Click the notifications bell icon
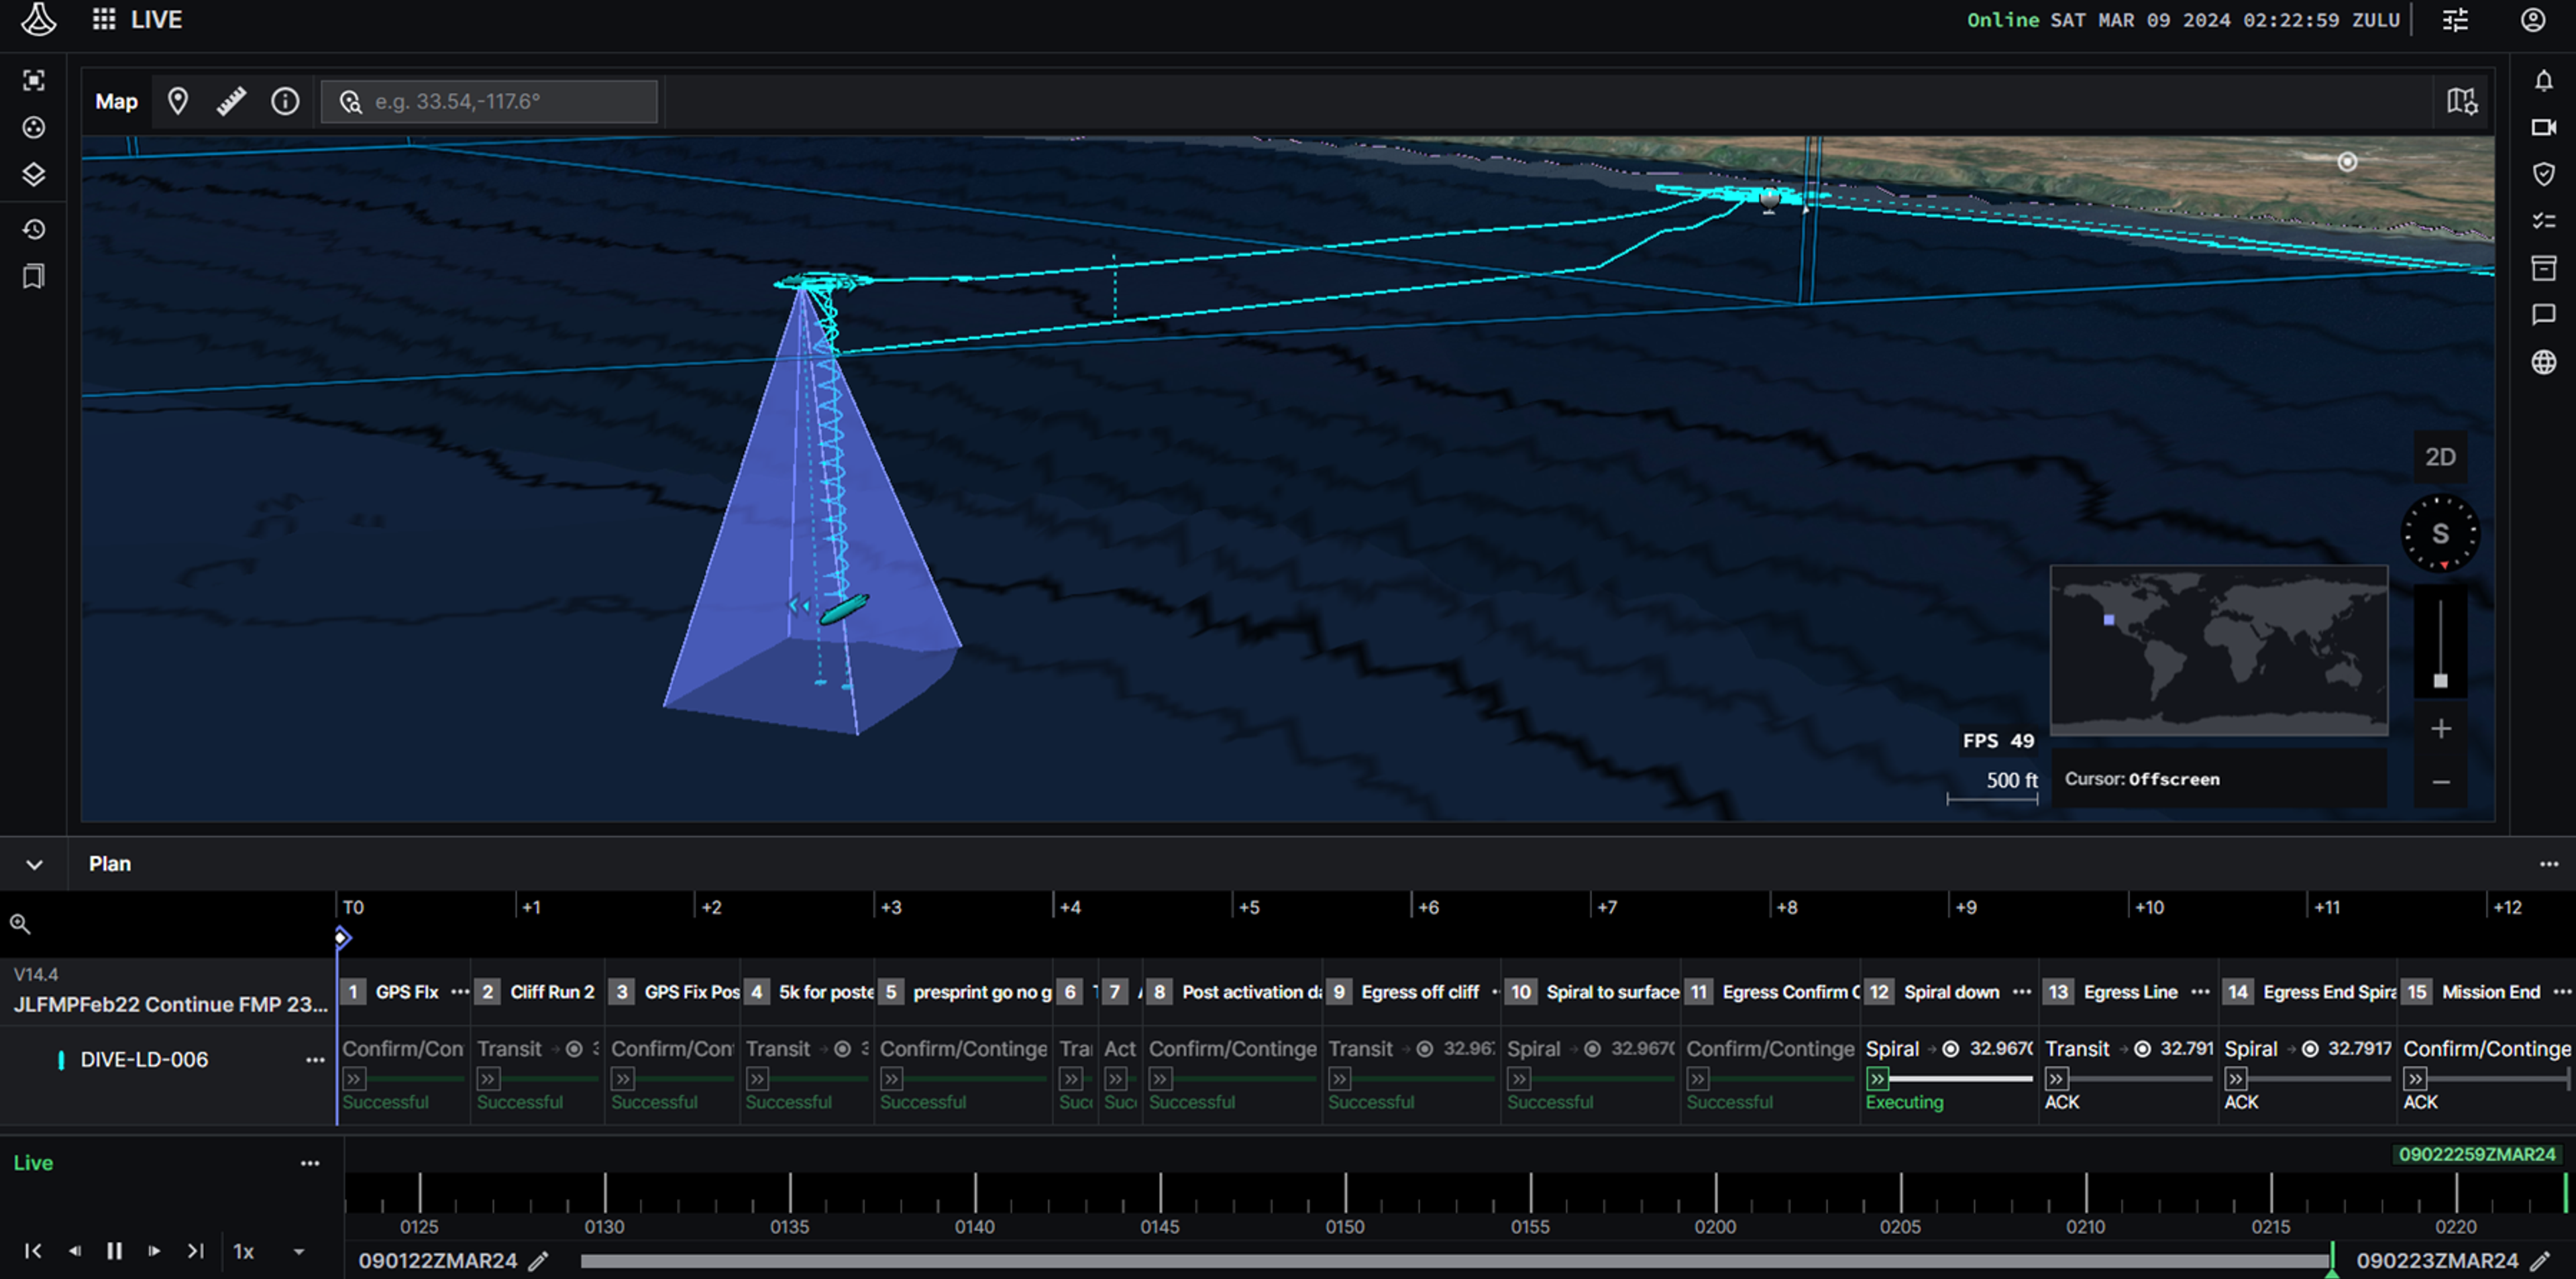The image size is (2576, 1279). (x=2543, y=81)
